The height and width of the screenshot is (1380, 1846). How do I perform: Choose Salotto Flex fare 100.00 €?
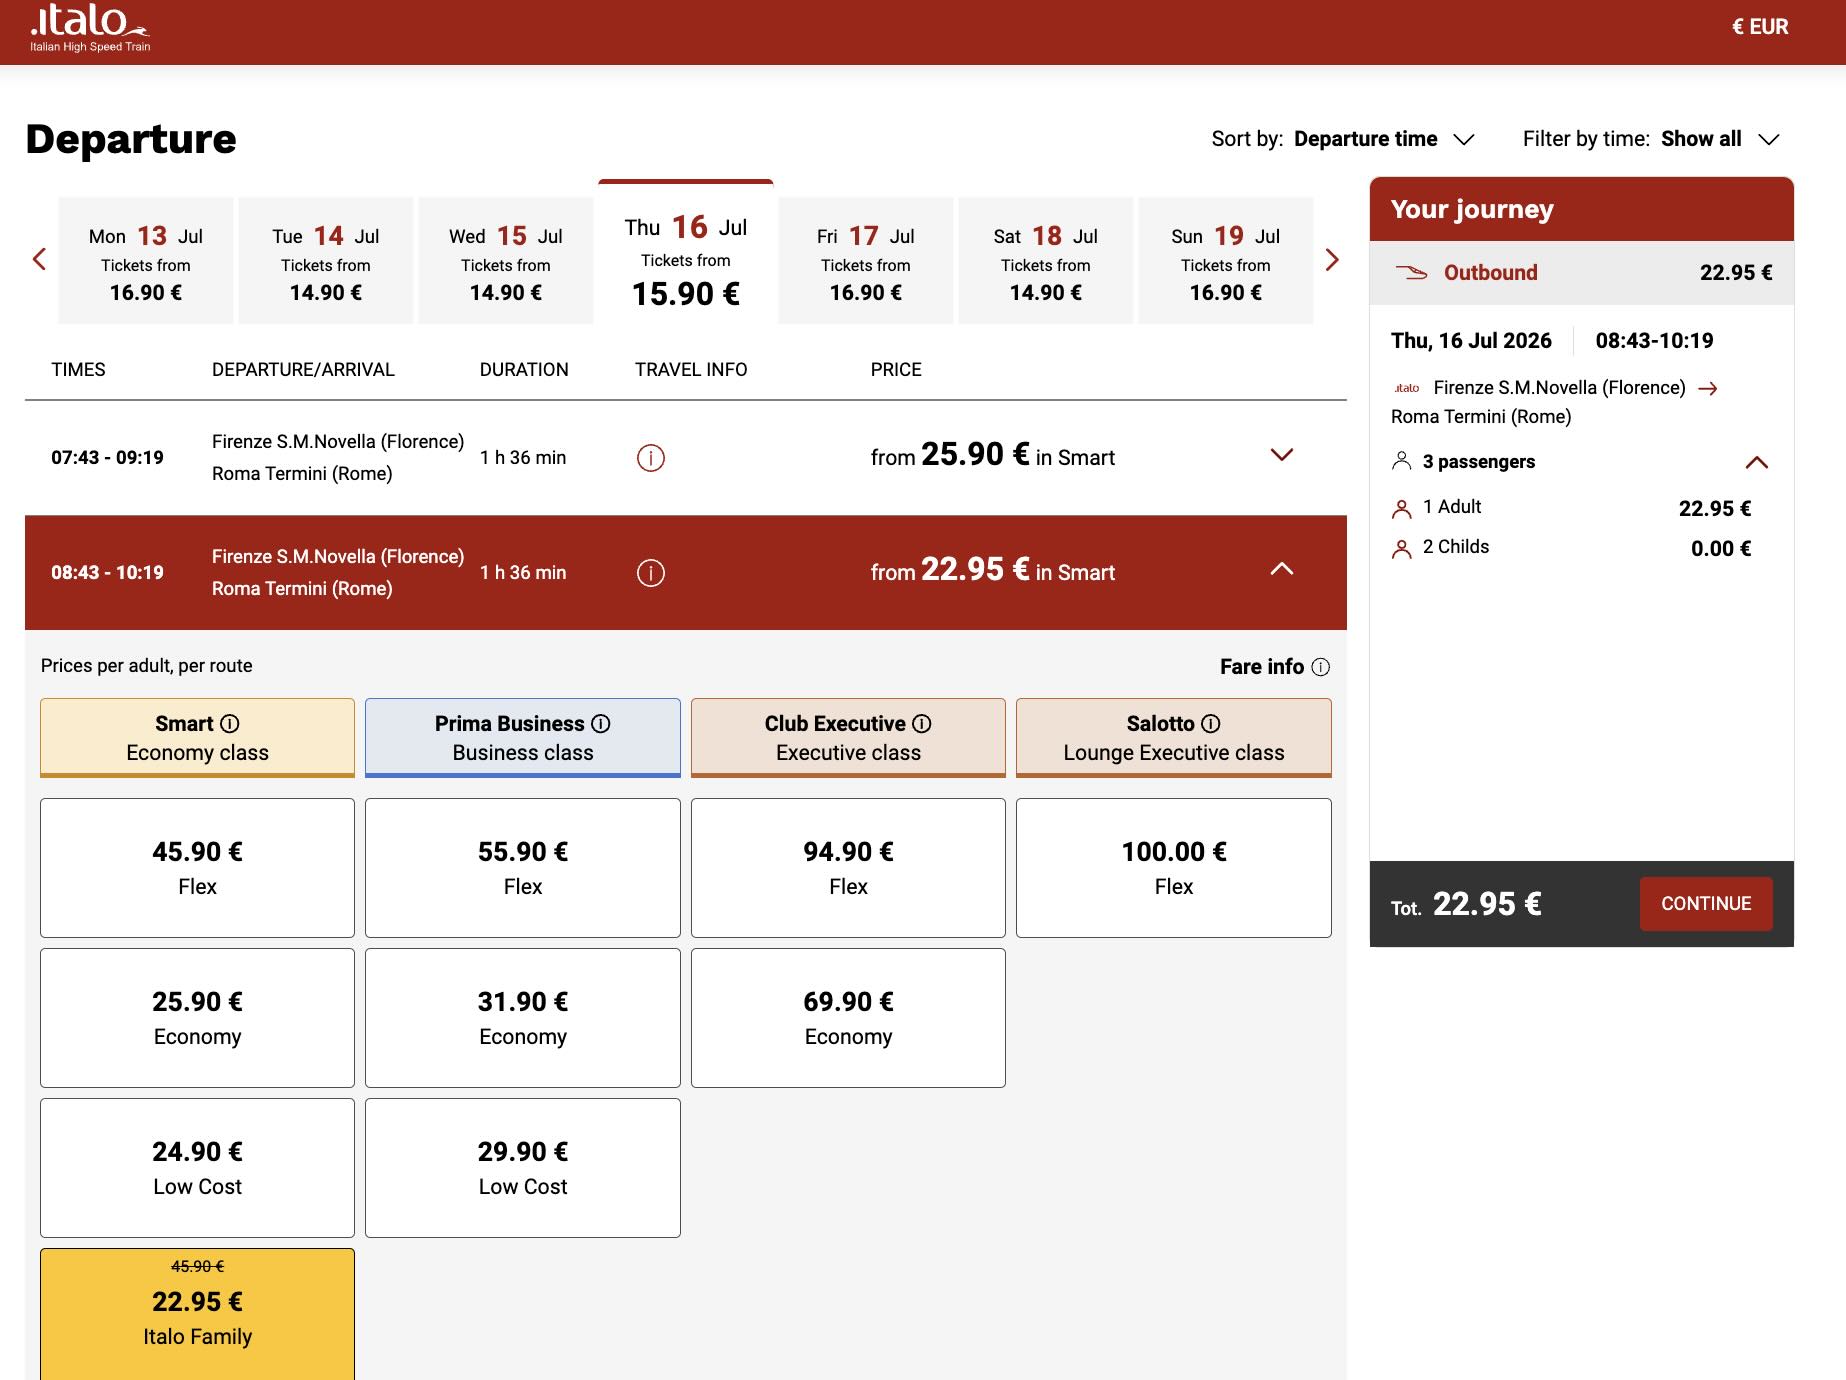[x=1174, y=868]
